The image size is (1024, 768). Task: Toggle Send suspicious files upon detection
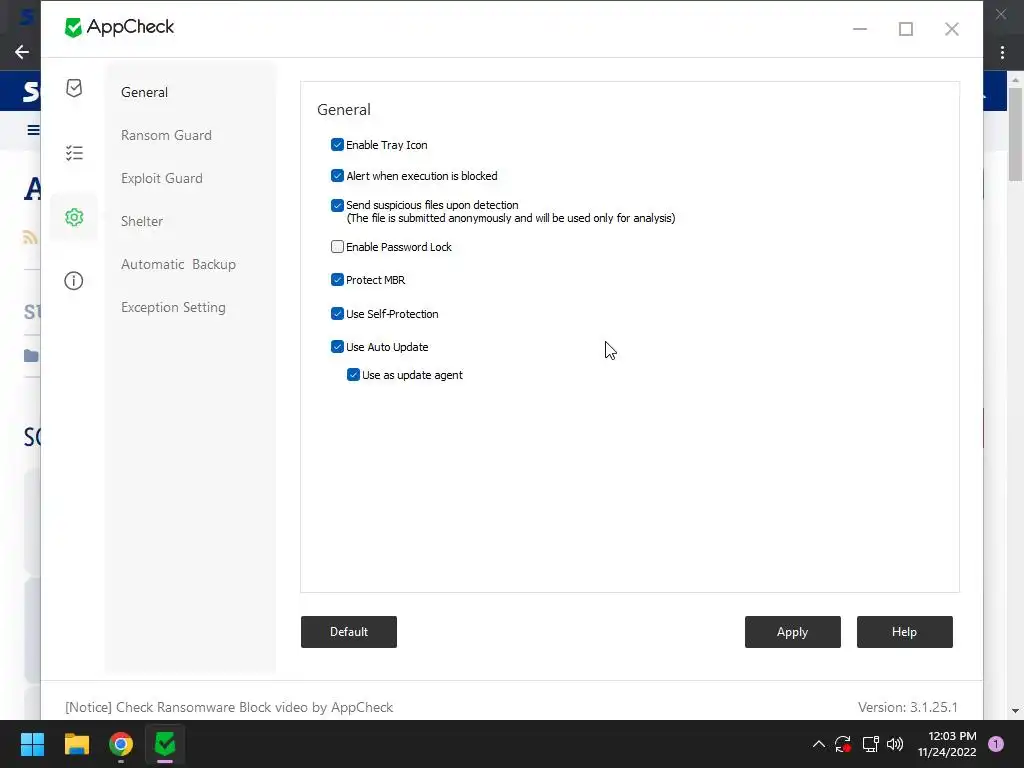pos(337,205)
